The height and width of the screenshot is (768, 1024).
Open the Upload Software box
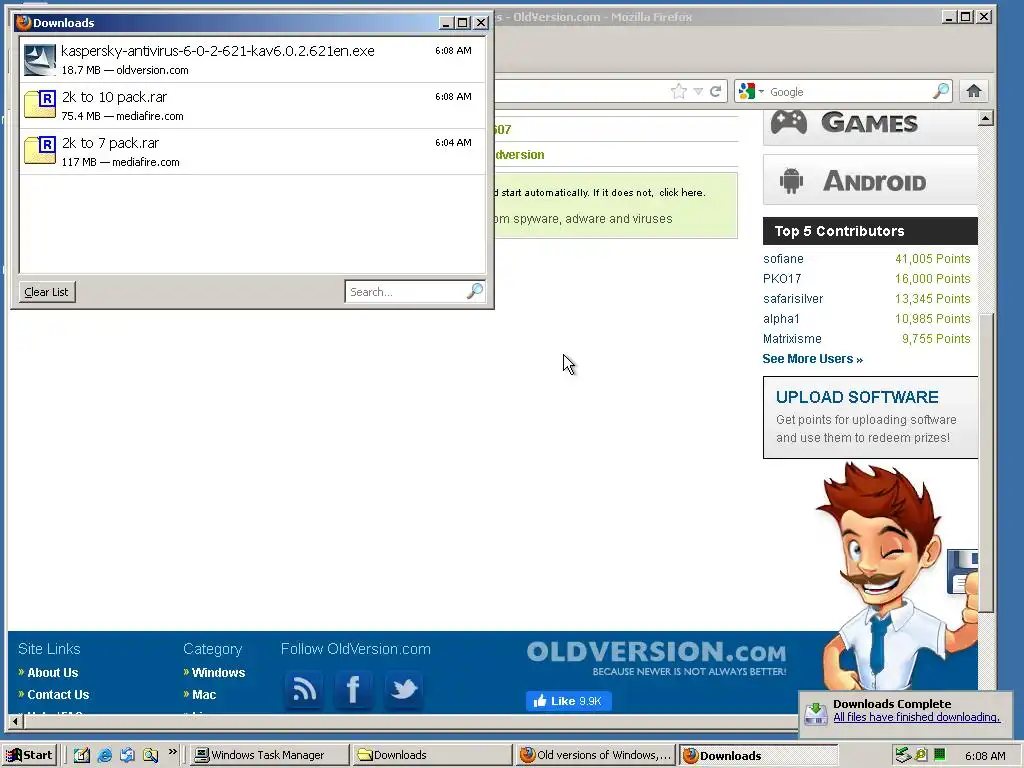870,417
